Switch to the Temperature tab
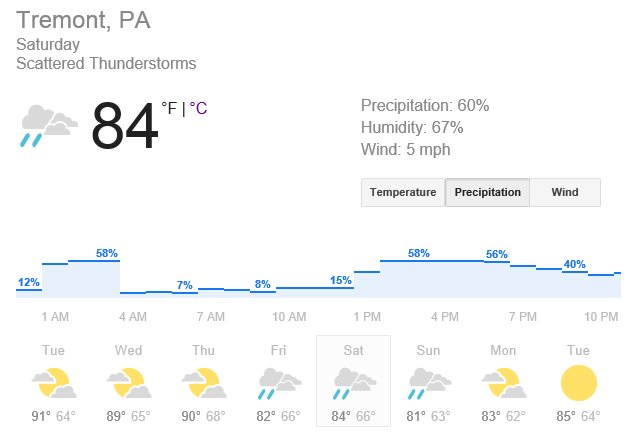Viewport: 638px width, 441px height. click(x=403, y=192)
